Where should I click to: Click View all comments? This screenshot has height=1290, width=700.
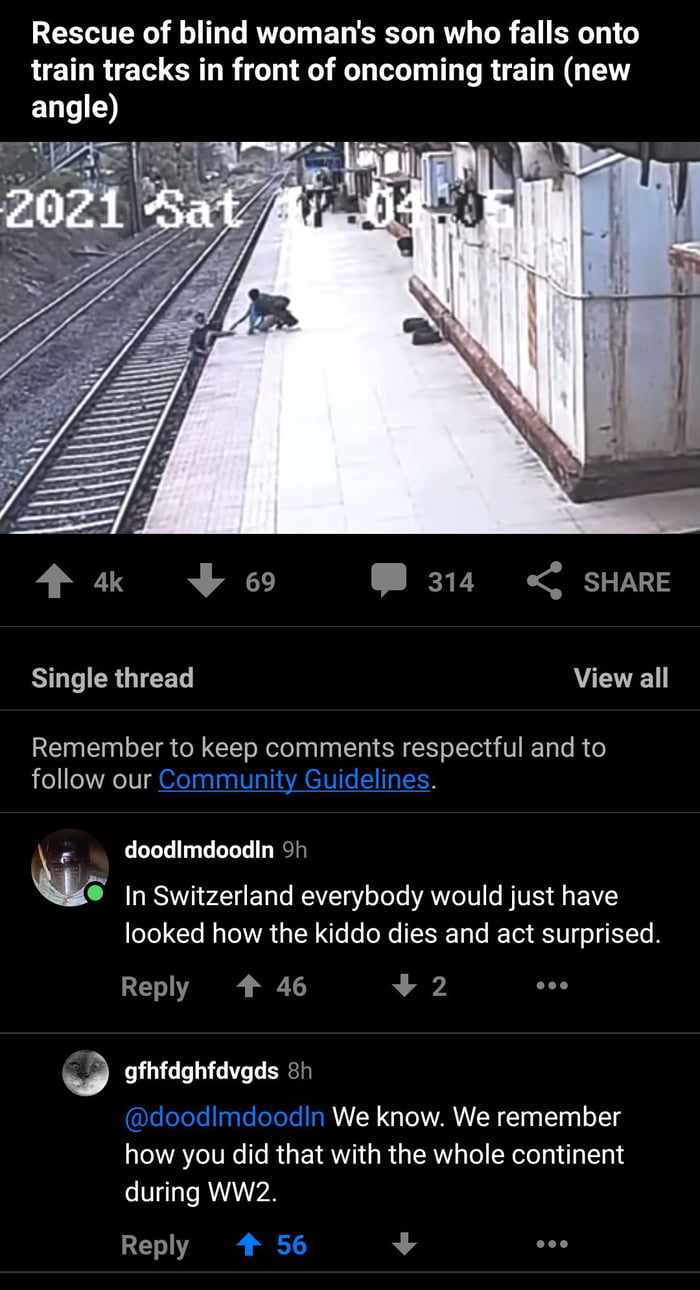click(621, 678)
